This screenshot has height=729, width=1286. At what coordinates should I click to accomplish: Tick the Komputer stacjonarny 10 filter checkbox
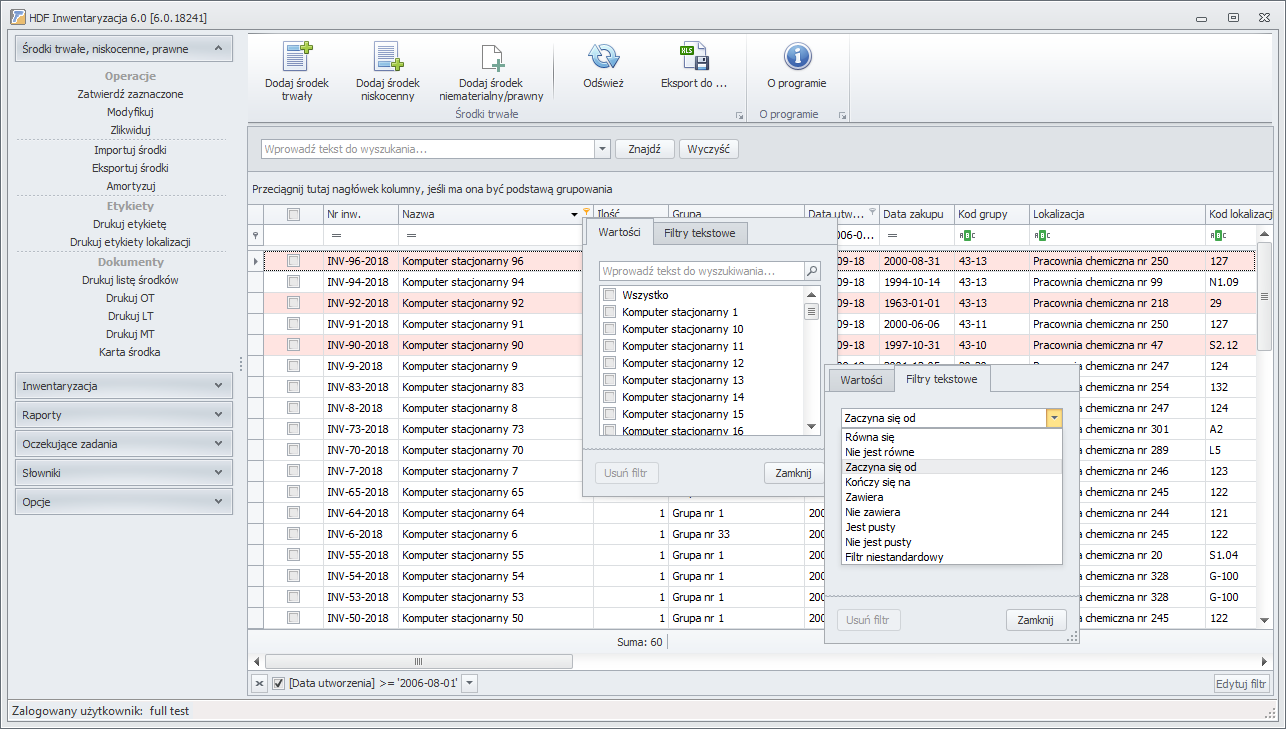tap(610, 329)
